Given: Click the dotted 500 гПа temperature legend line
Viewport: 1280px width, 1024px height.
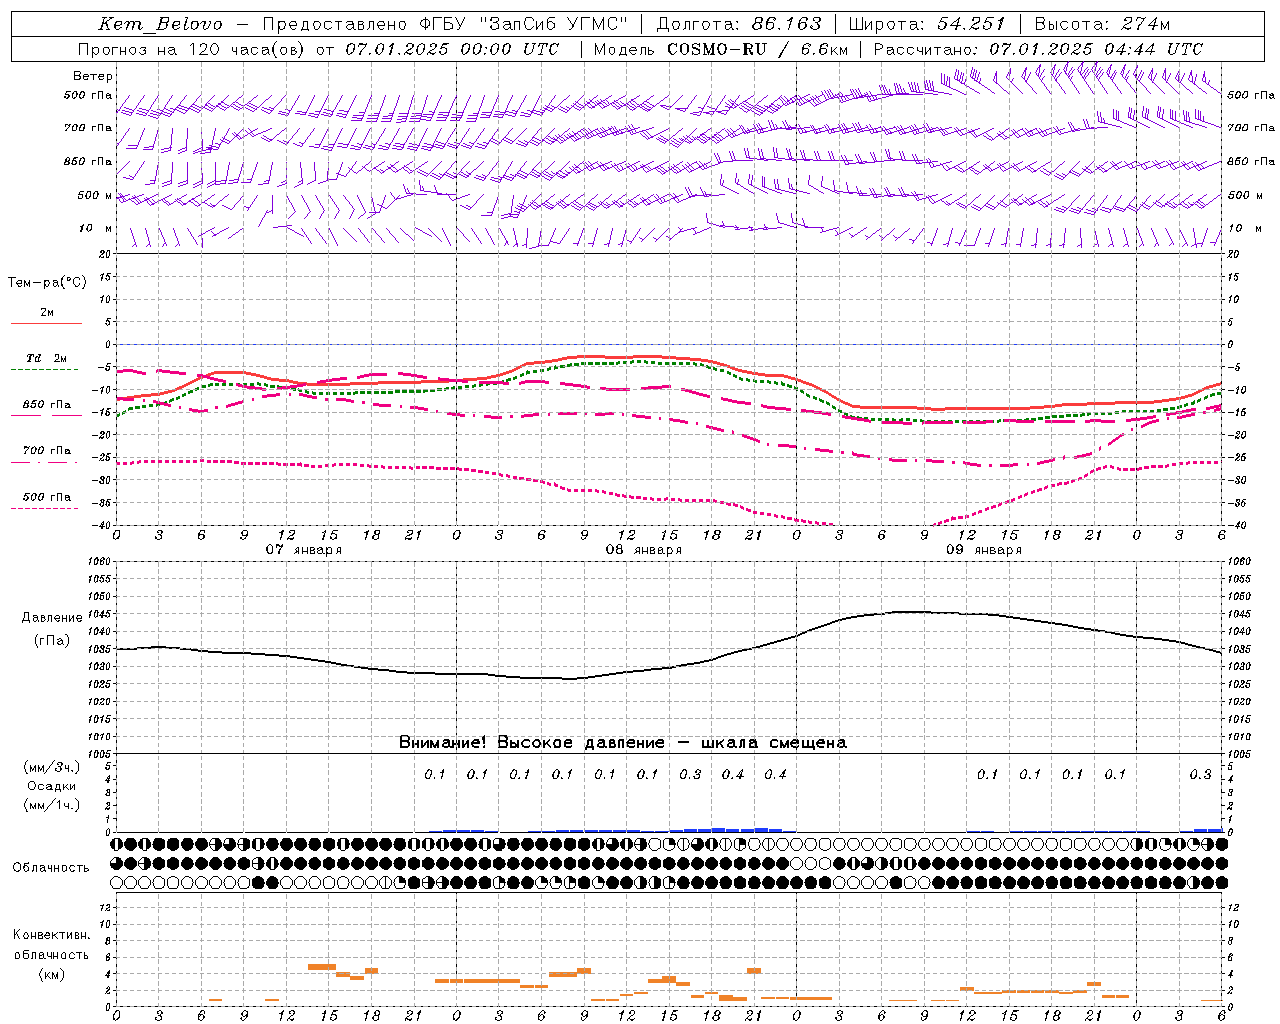Looking at the screenshot, I should (x=44, y=508).
